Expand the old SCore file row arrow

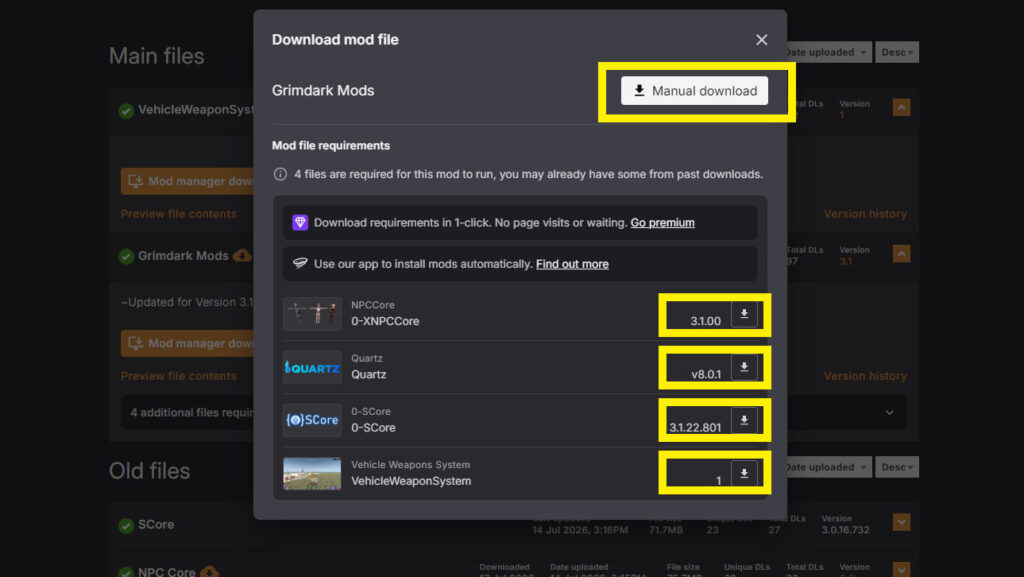[x=901, y=522]
